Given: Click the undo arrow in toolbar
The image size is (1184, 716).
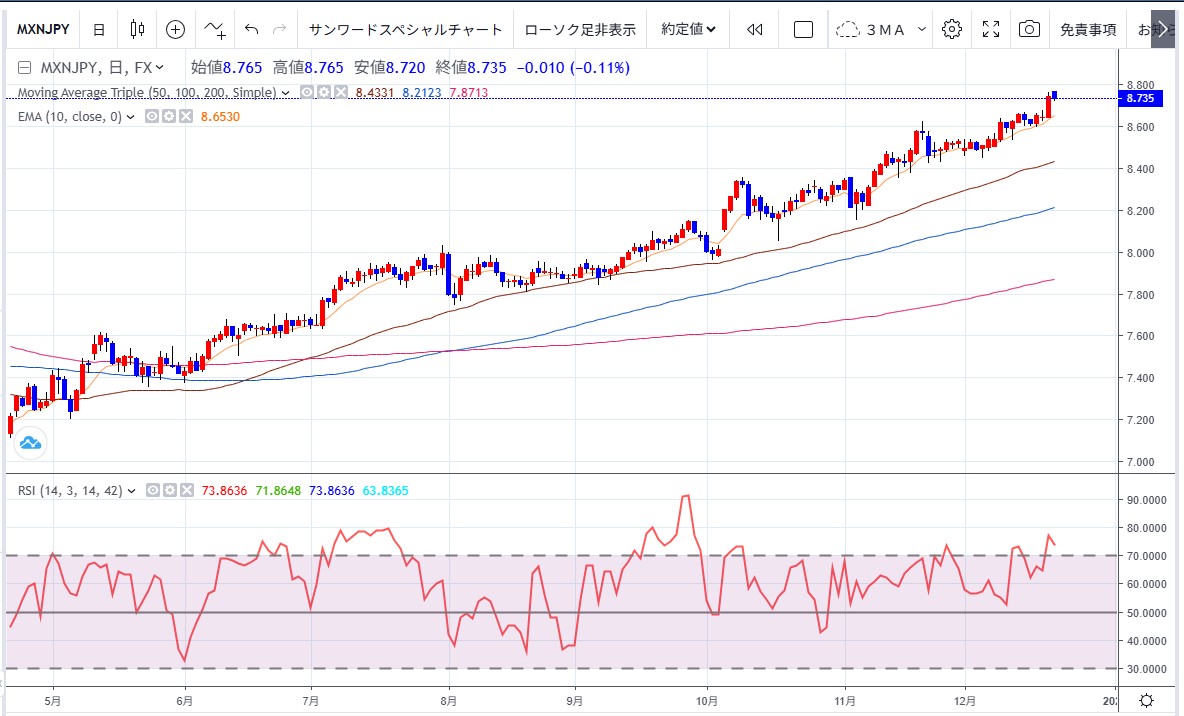Looking at the screenshot, I should pyautogui.click(x=251, y=29).
